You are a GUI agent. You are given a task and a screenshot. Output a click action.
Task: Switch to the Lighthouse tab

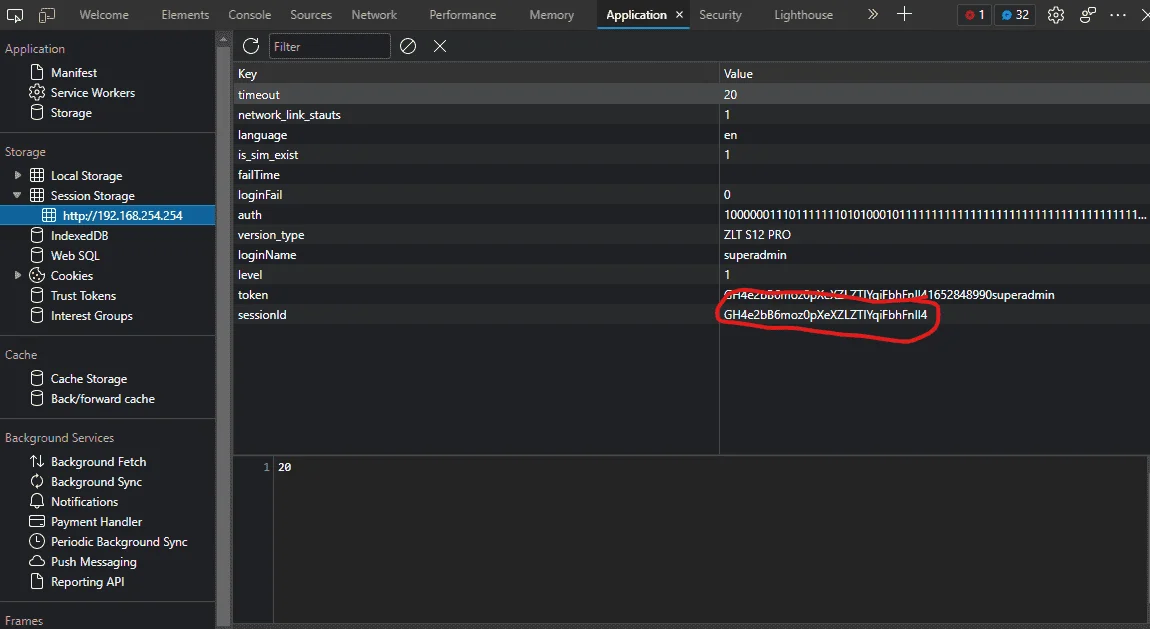(803, 15)
